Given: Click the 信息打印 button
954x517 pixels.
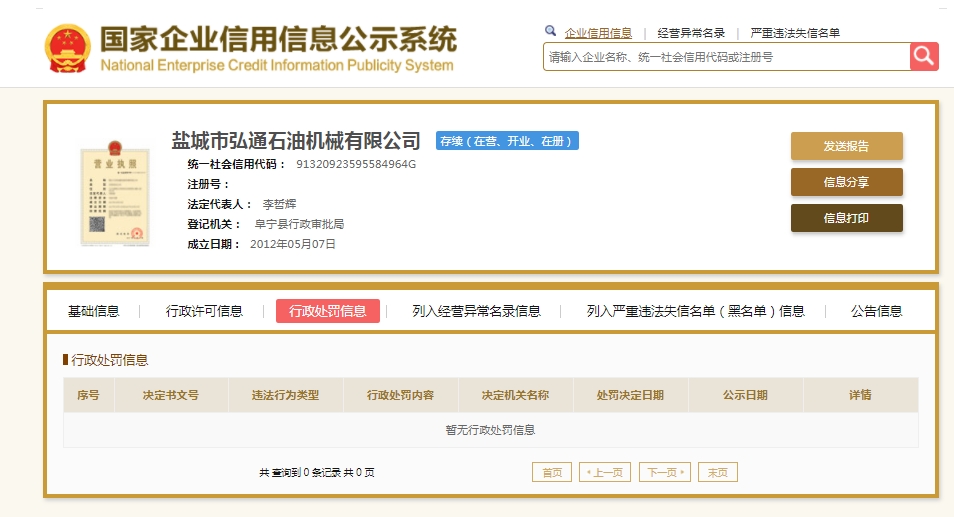Looking at the screenshot, I should [846, 218].
